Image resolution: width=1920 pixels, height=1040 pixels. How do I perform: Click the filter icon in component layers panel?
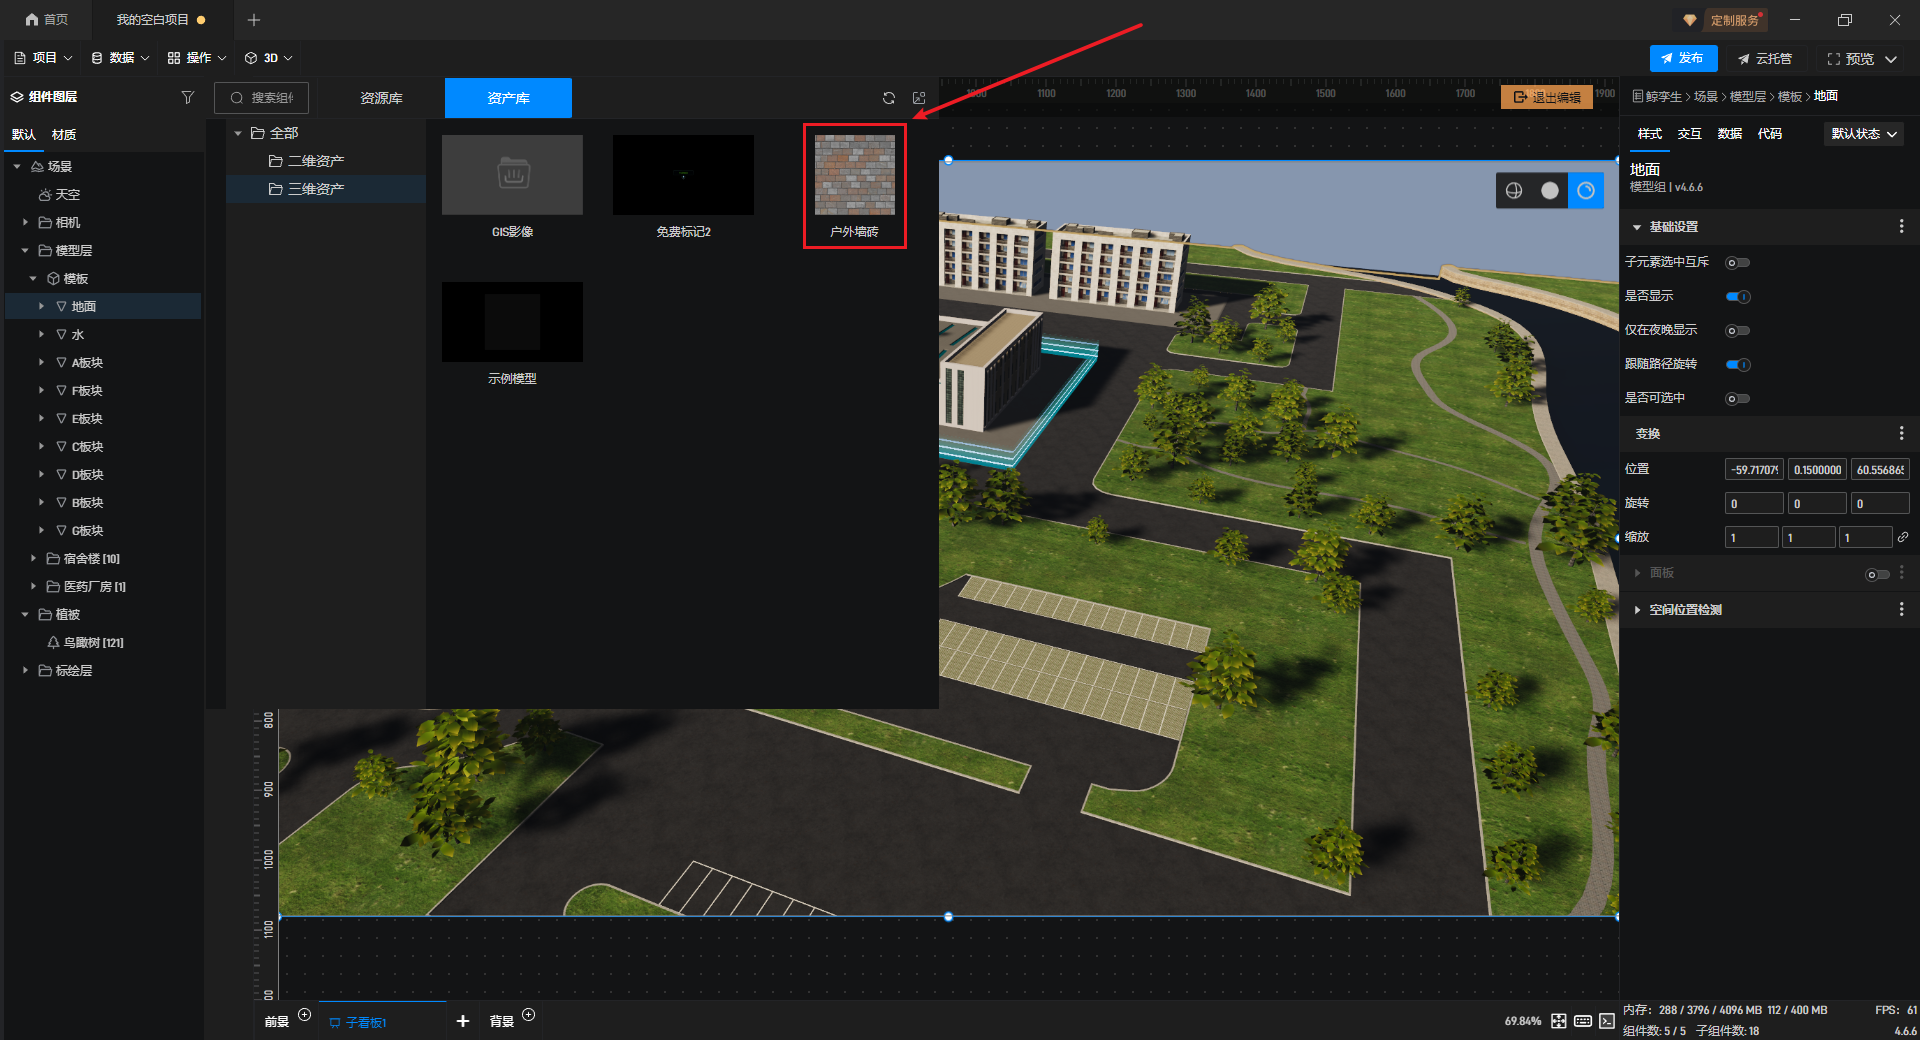(187, 97)
